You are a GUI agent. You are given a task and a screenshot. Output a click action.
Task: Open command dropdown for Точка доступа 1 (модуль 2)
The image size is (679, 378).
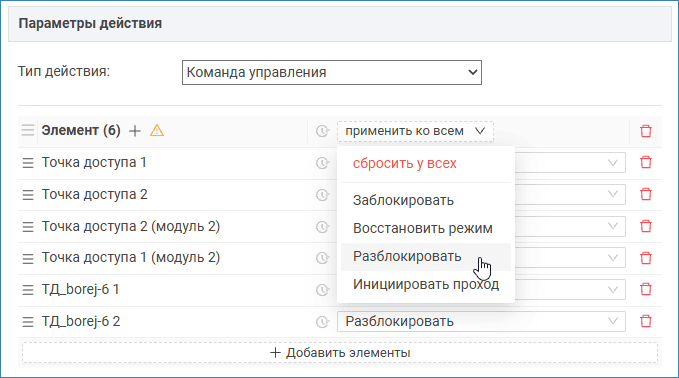[570, 258]
